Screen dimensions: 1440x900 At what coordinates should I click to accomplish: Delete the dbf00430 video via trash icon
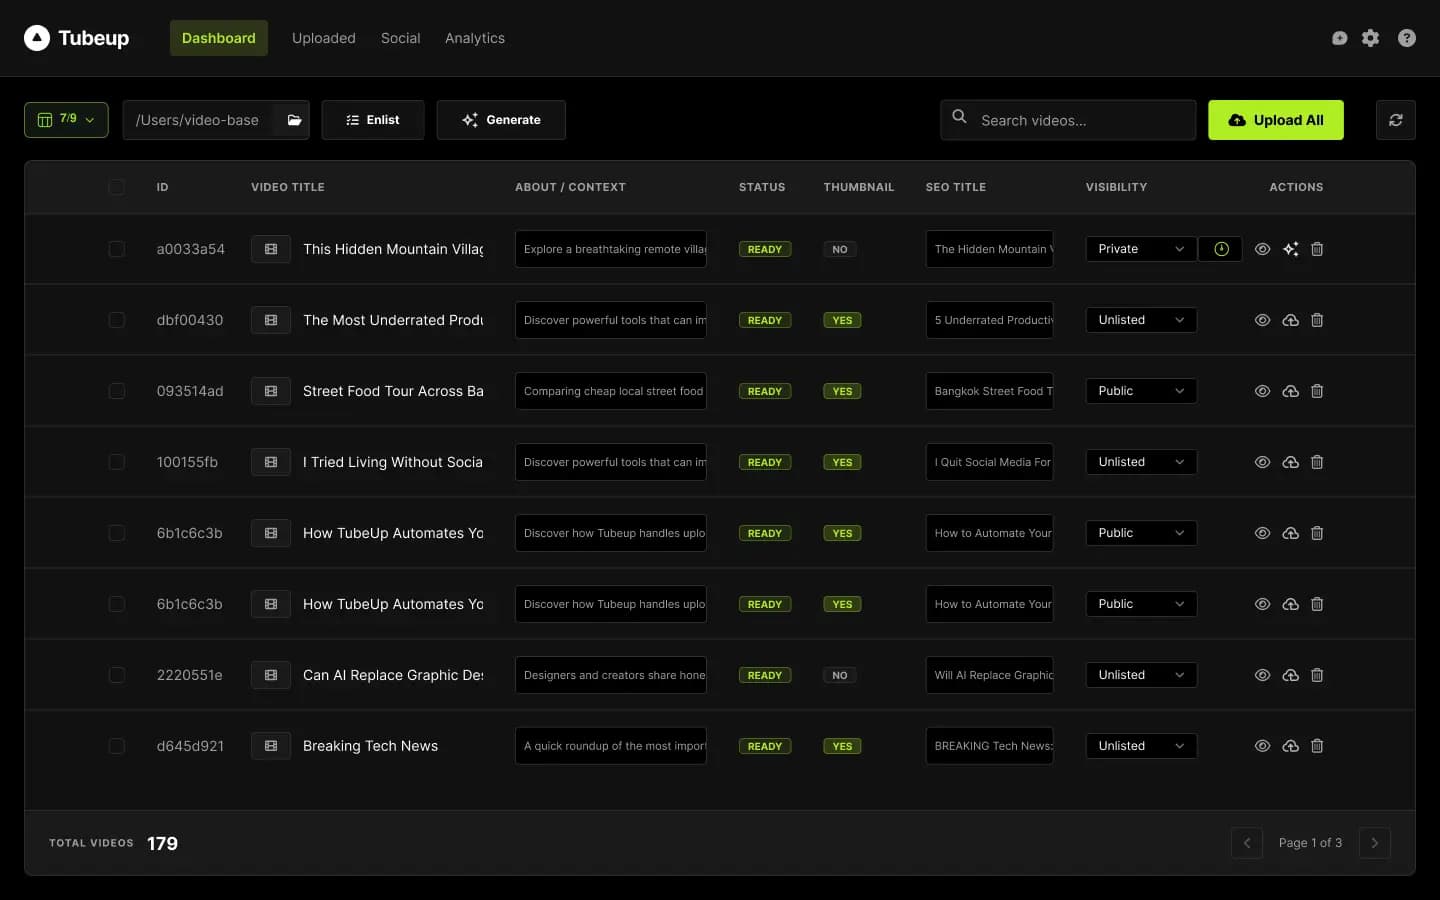point(1317,320)
